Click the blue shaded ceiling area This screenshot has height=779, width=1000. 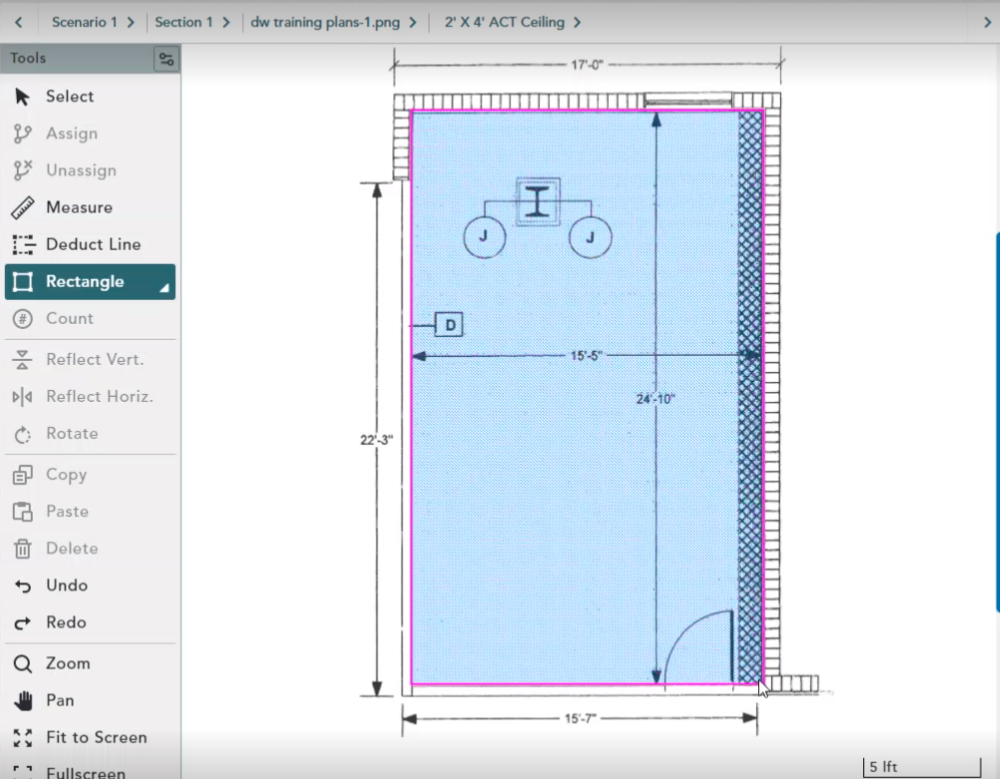pos(560,500)
